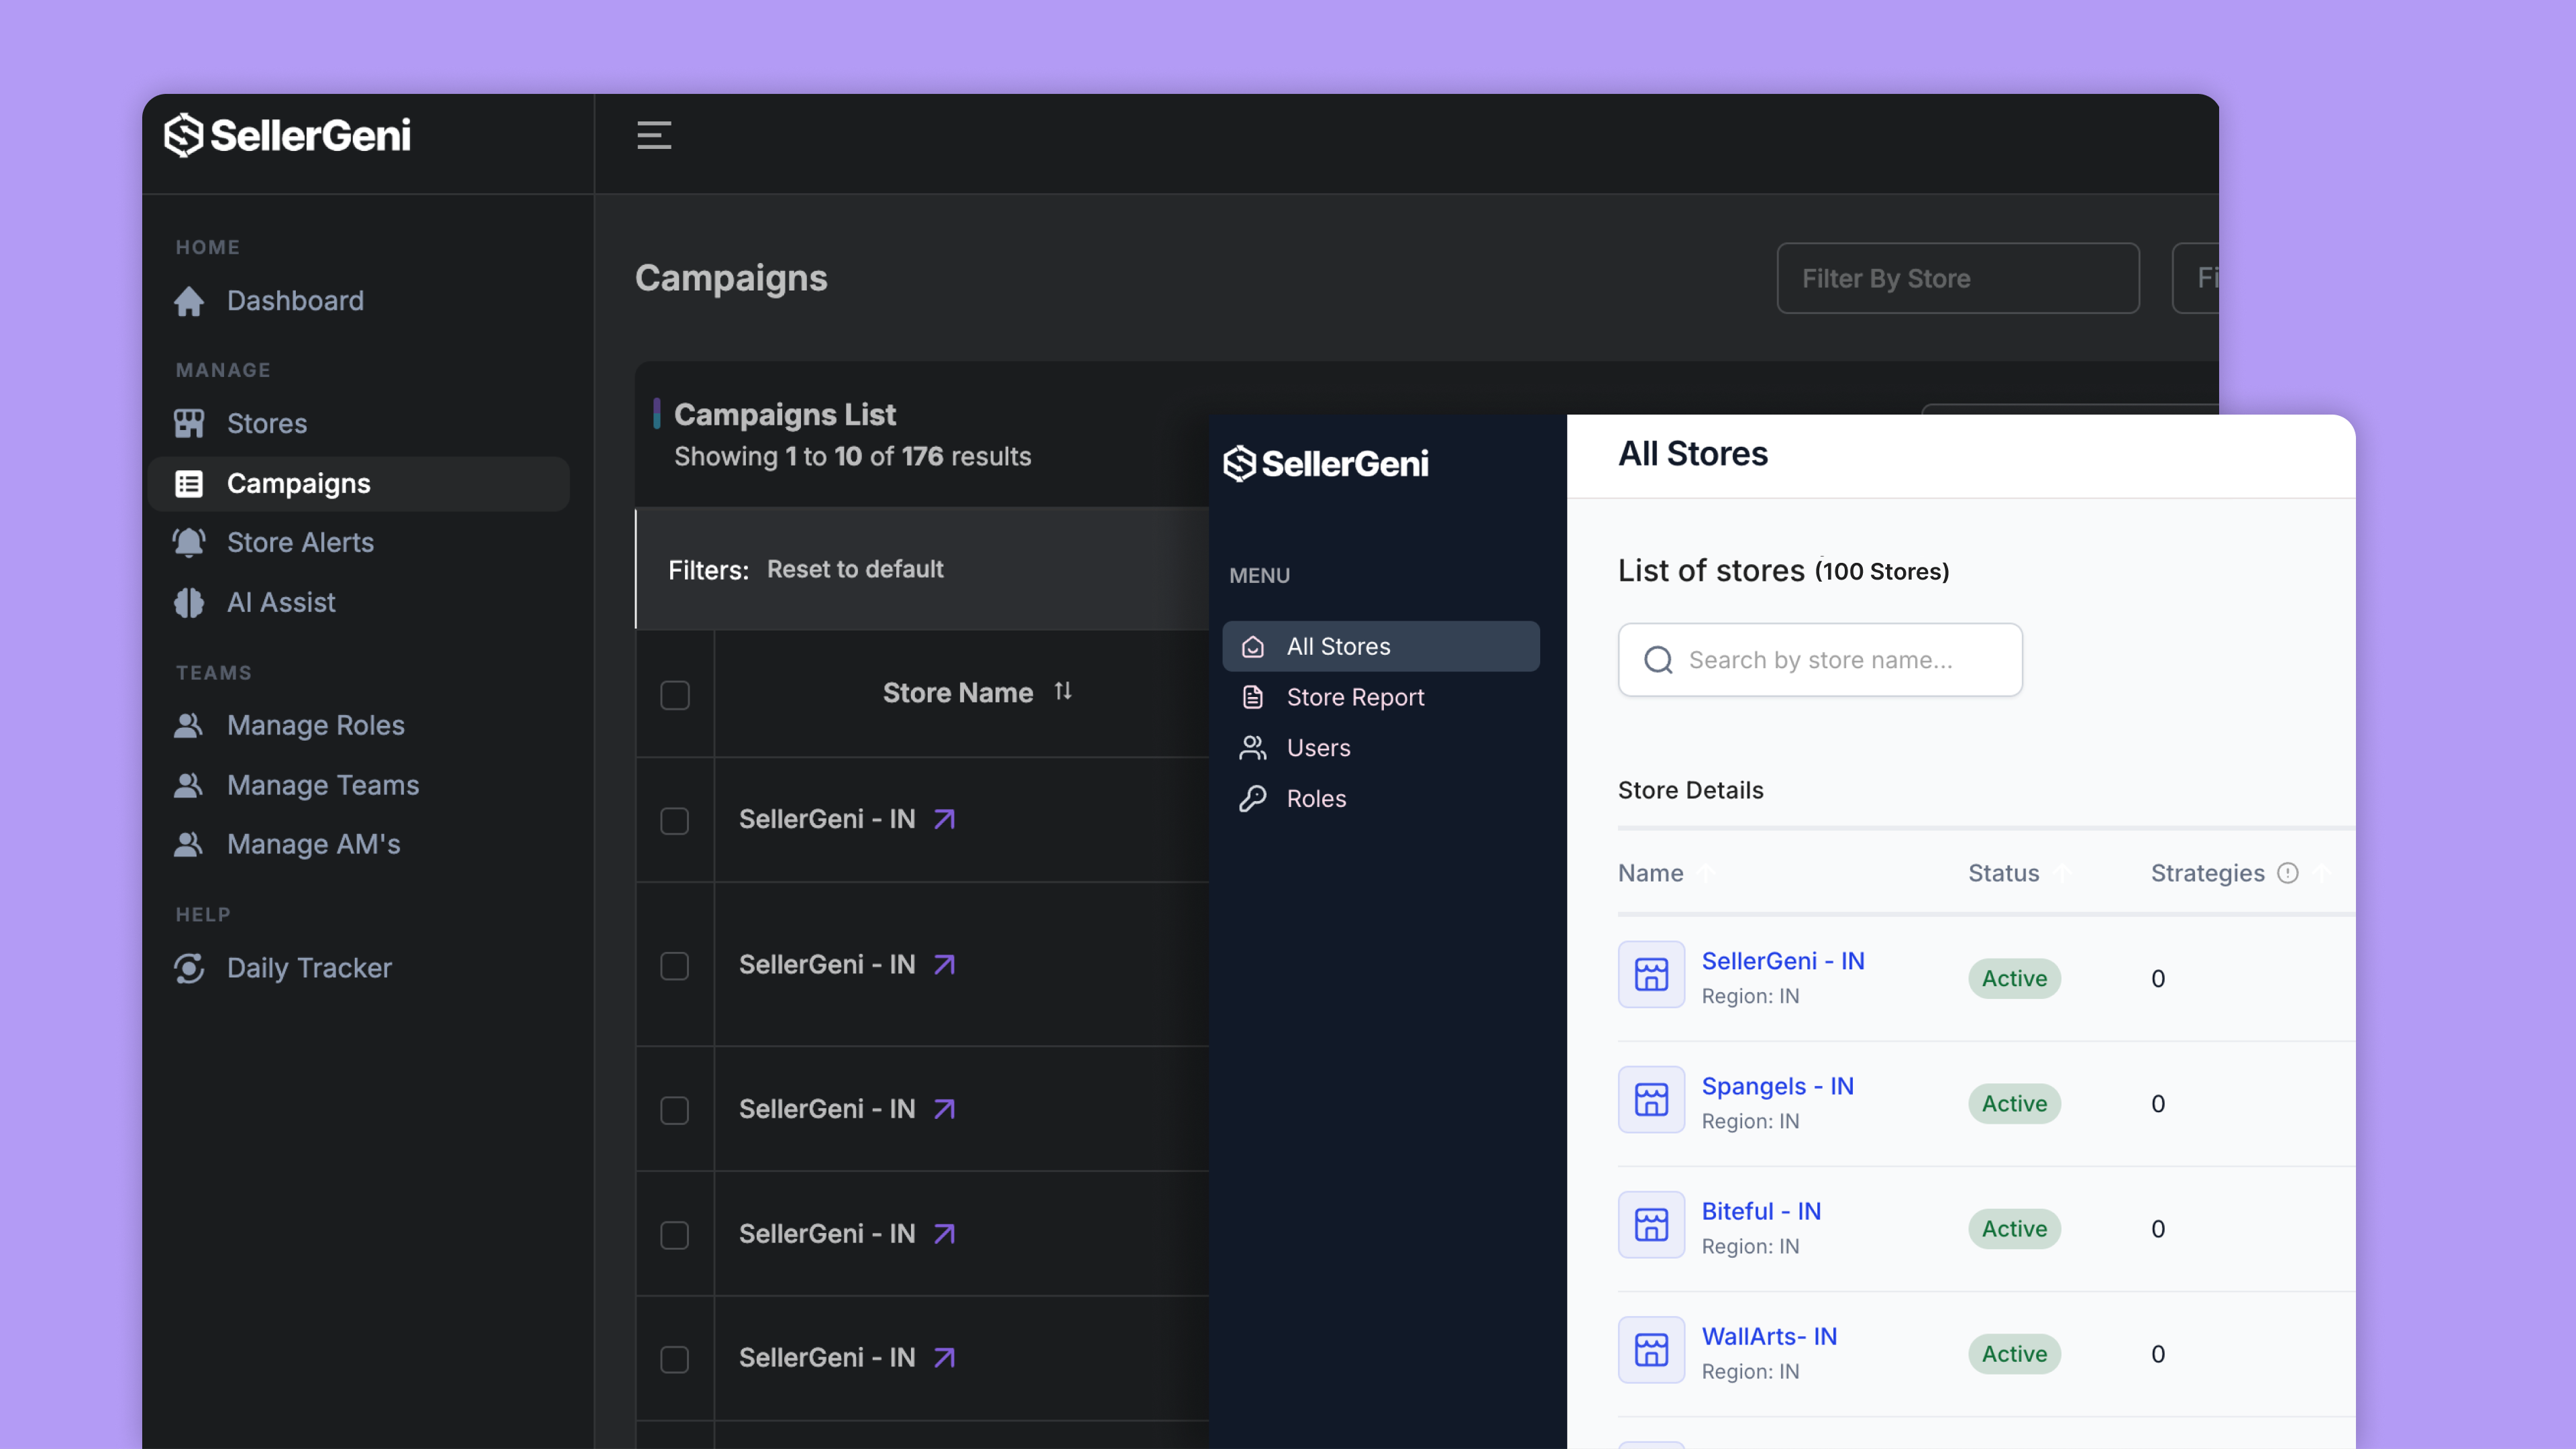Screen dimensions: 2576x1449
Task: Open fifth SellerGeni - IN external arrow
Action: tap(944, 1358)
